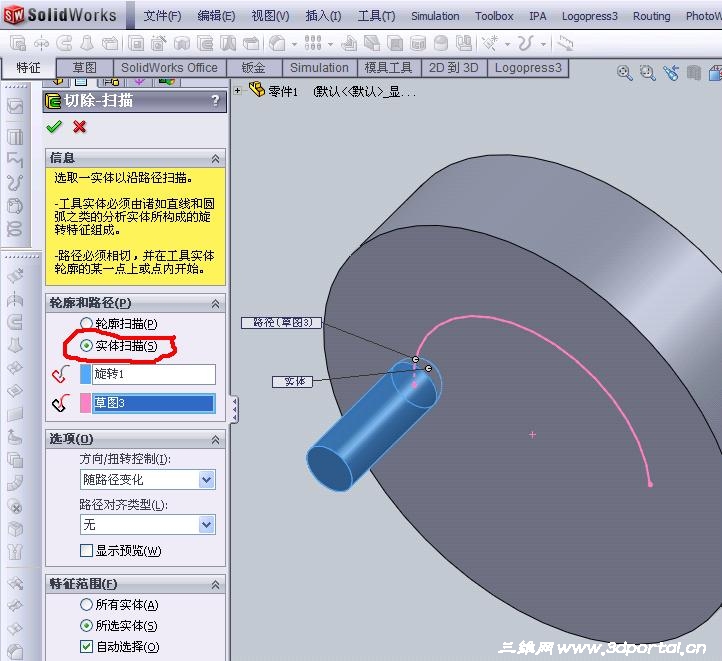Collapse the 信息 section
Screen dimensions: 722x661
215,159
